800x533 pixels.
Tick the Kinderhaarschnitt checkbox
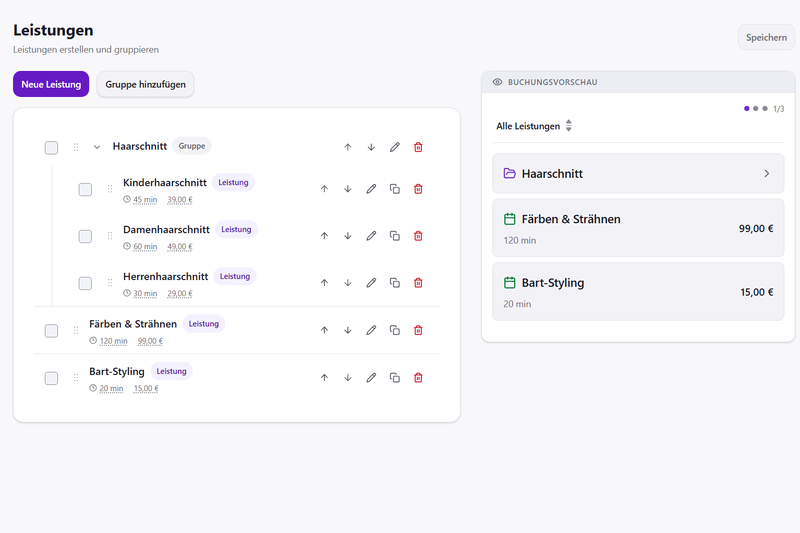tap(85, 190)
